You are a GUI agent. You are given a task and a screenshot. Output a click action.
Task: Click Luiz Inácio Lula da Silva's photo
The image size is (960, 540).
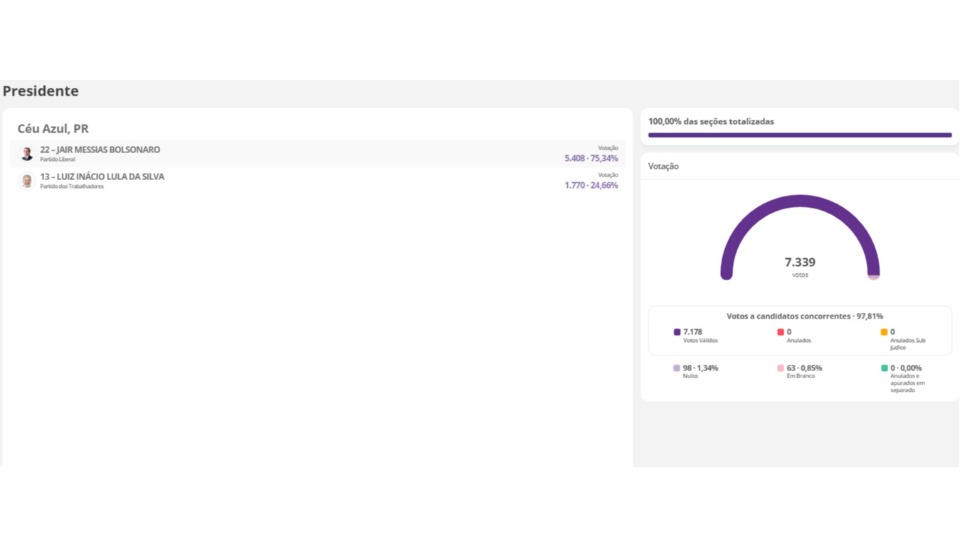(27, 181)
